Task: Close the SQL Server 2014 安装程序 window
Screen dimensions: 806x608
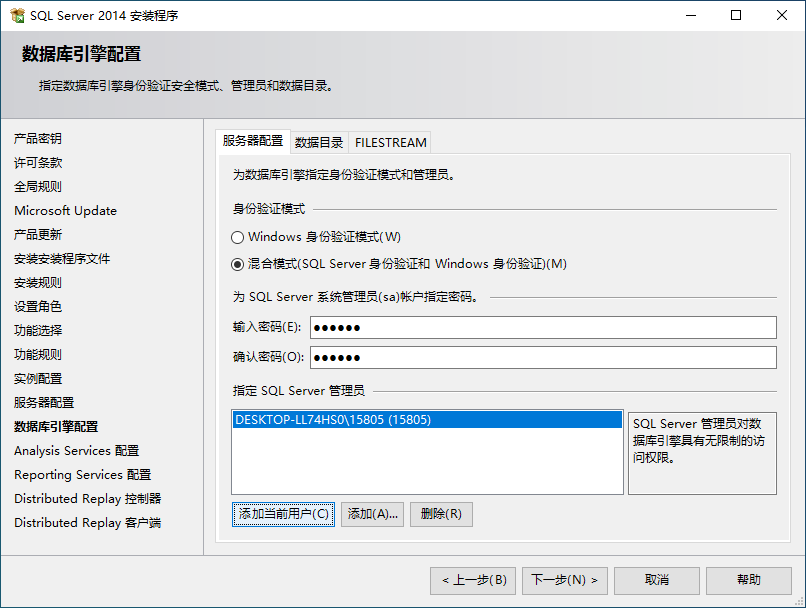Action: pyautogui.click(x=782, y=15)
